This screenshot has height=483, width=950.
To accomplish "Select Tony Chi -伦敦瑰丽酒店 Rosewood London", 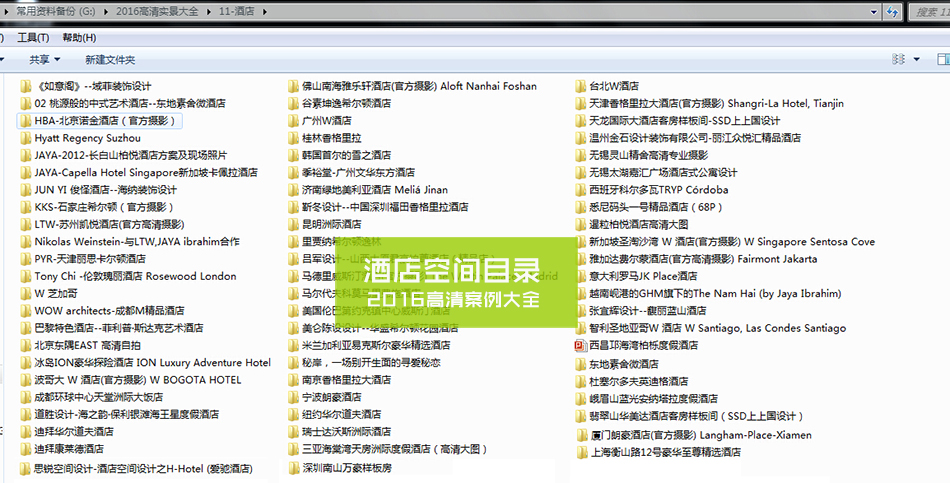I will 136,276.
